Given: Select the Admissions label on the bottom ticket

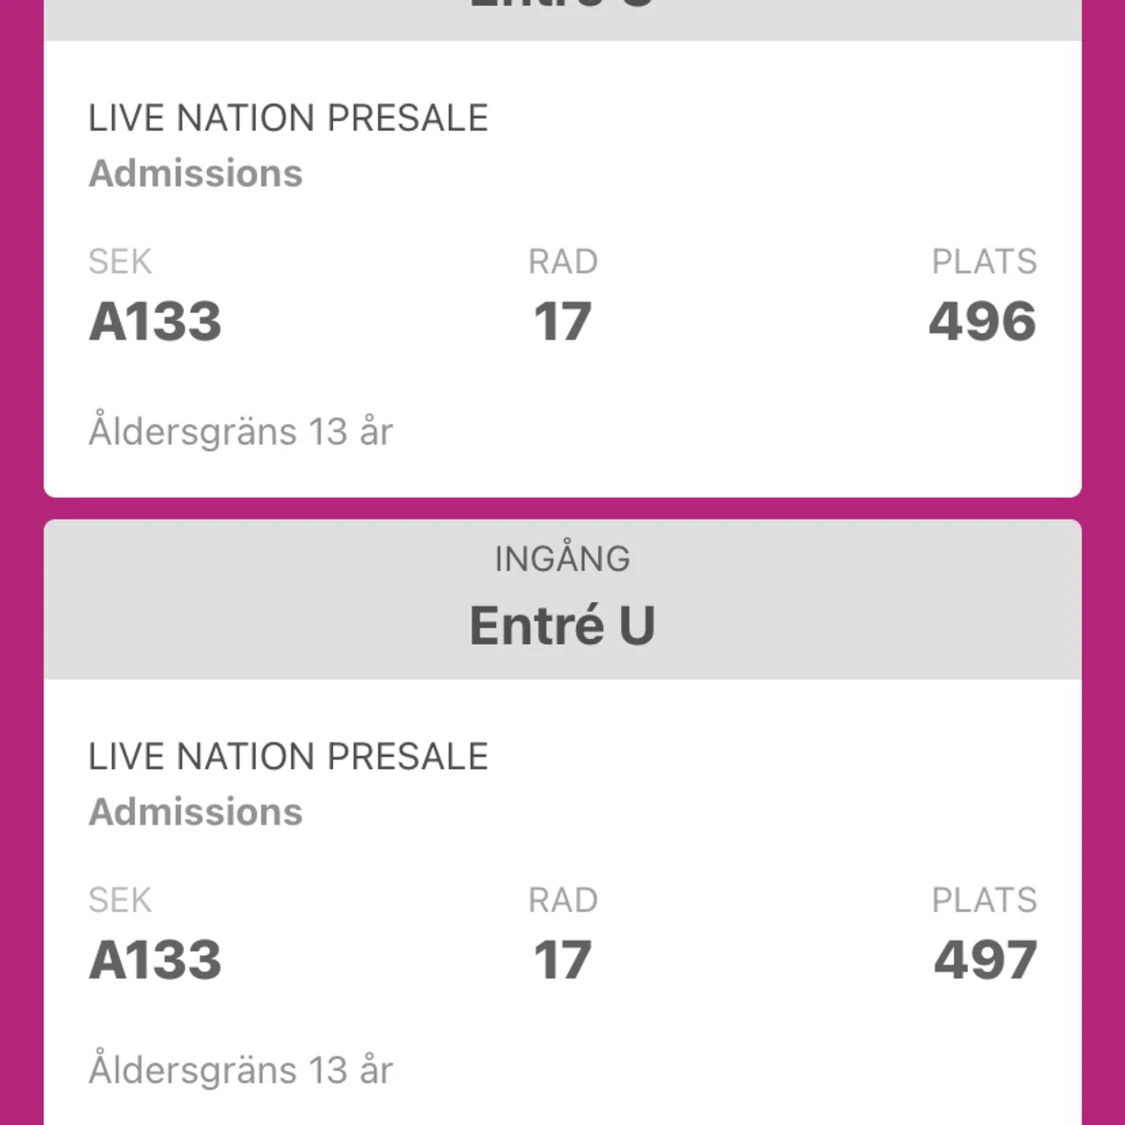Looking at the screenshot, I should 196,811.
